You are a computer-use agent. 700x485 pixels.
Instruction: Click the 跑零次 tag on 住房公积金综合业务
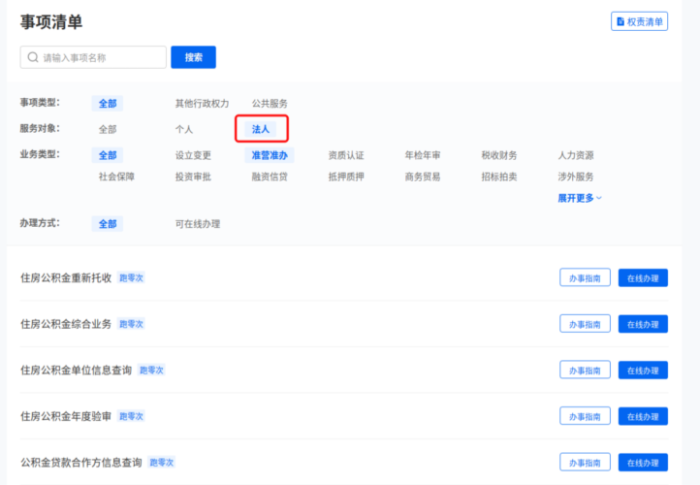(x=131, y=324)
